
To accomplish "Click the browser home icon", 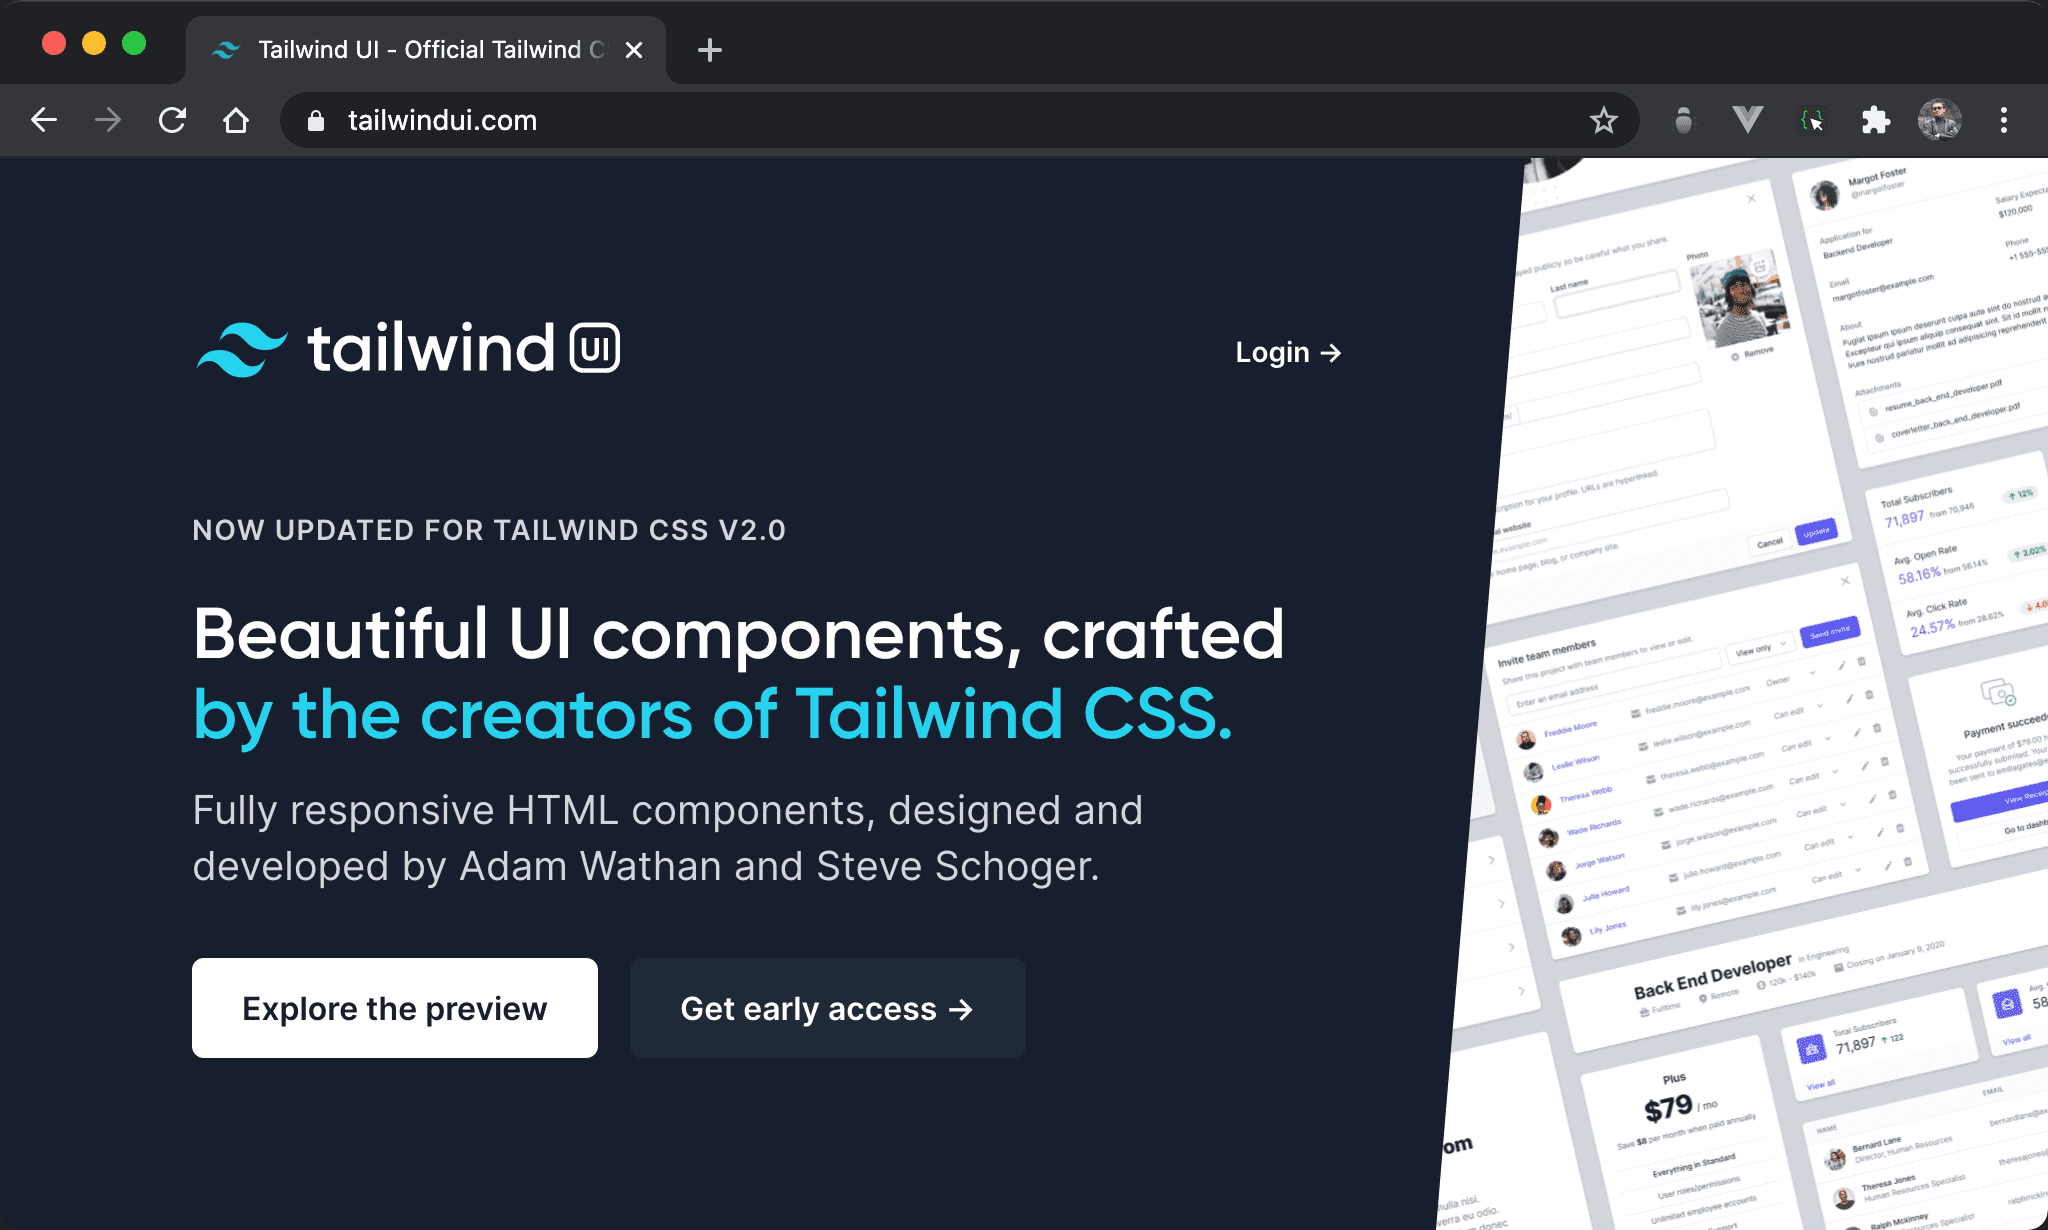I will coord(237,121).
